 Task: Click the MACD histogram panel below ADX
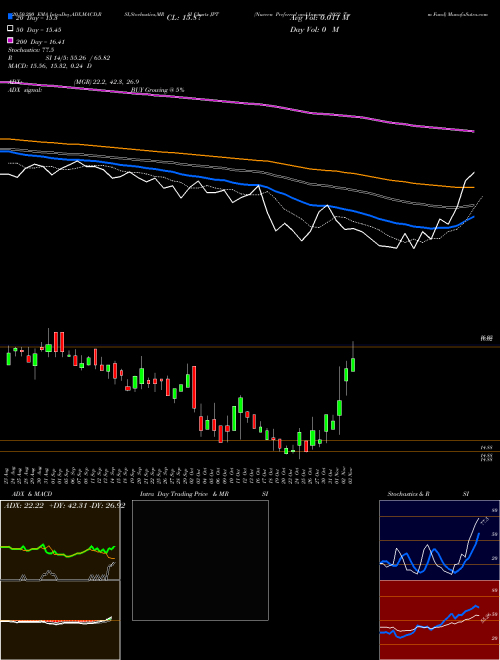60,620
